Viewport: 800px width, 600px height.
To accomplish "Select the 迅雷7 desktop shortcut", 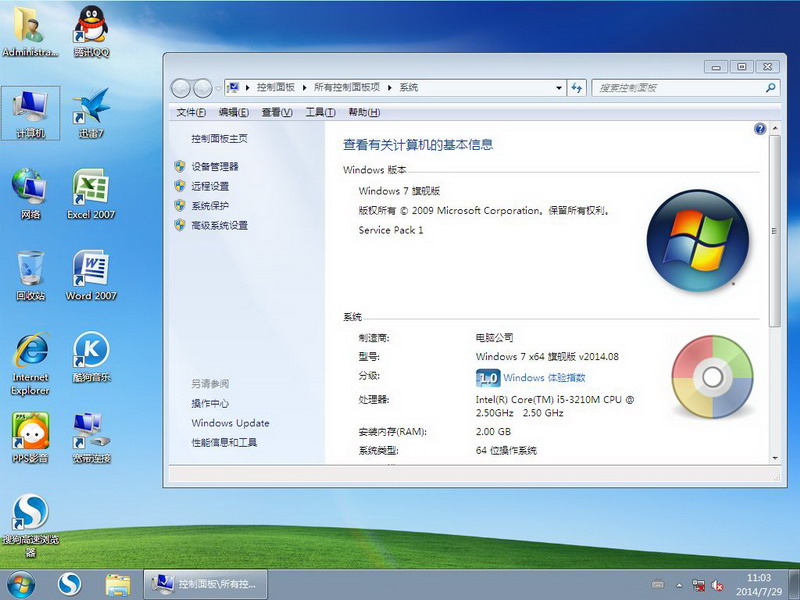I will pos(91,113).
